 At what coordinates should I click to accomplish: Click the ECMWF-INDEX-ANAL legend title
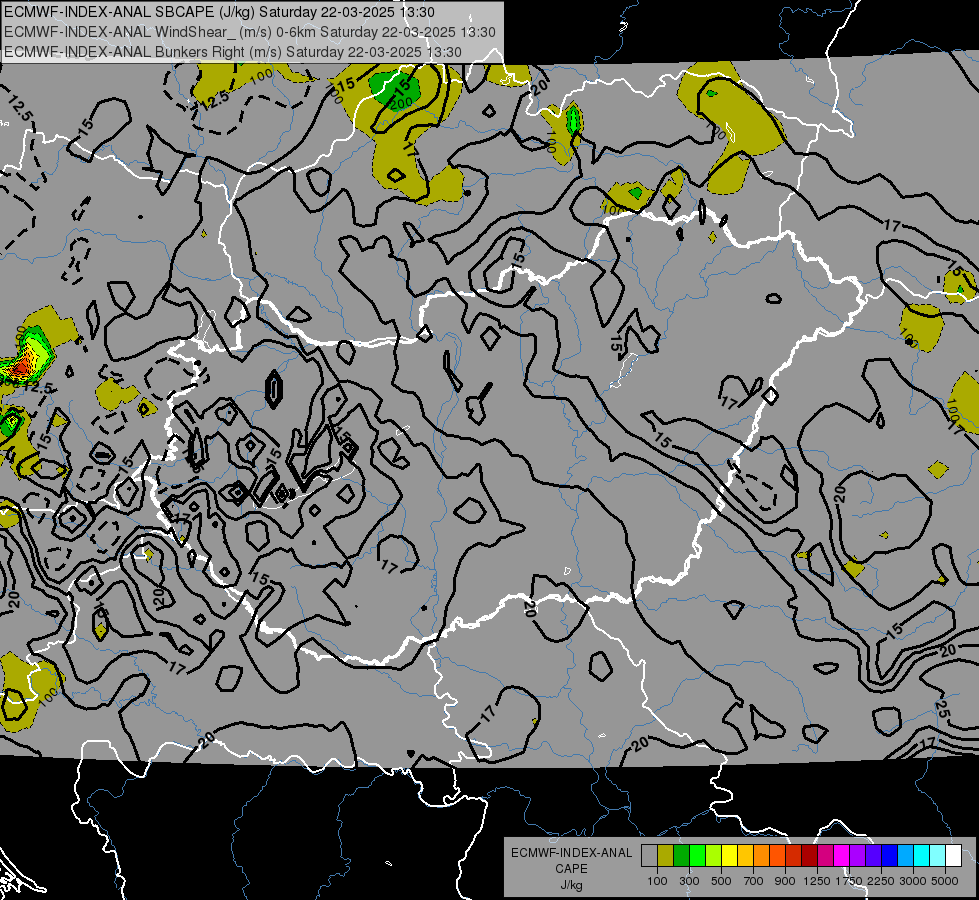pyautogui.click(x=571, y=853)
